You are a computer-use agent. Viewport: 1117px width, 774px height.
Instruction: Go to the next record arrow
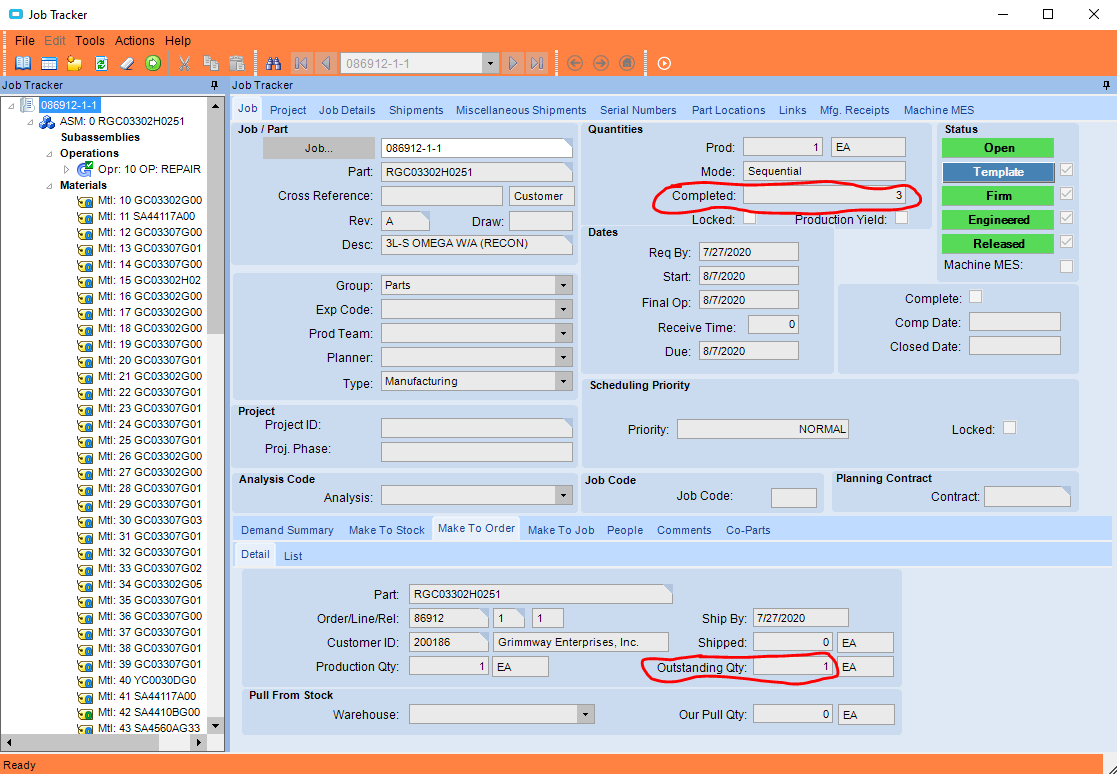512,63
